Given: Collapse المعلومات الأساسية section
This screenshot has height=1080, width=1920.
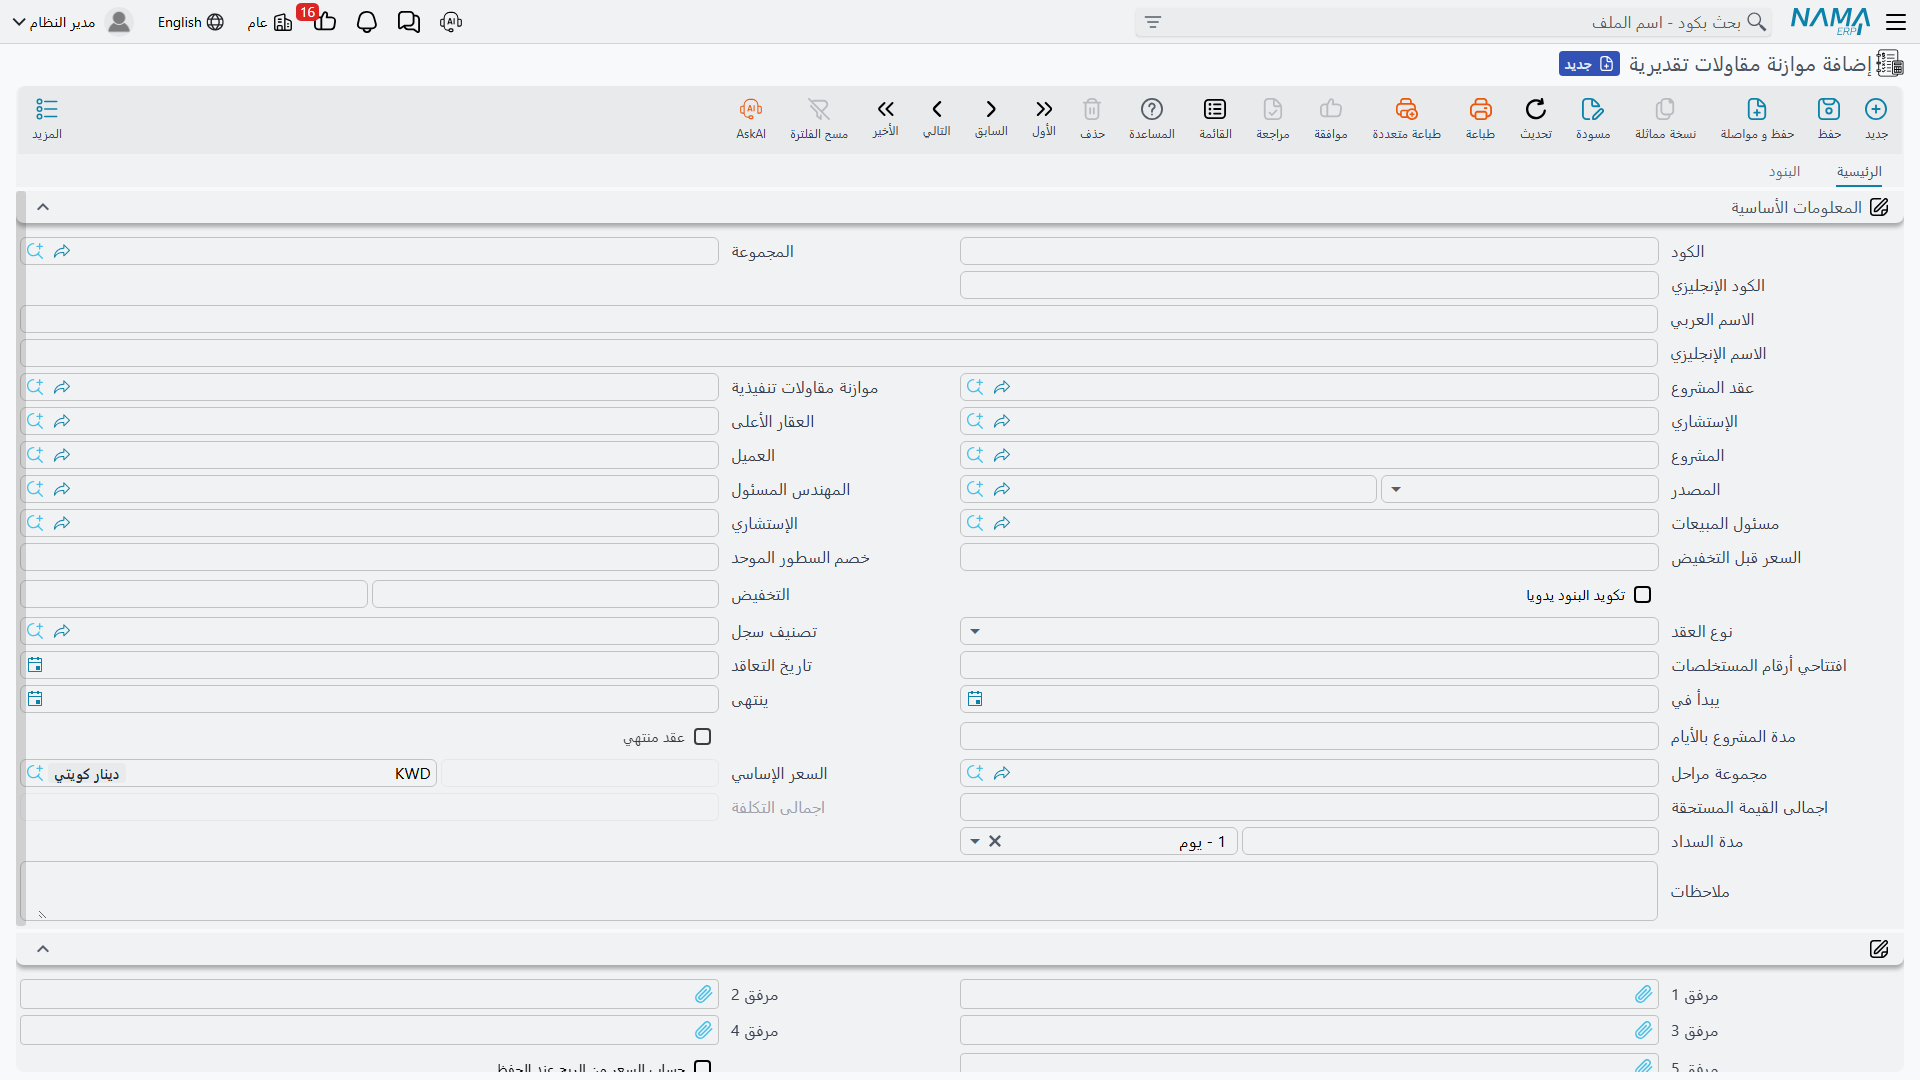Looking at the screenshot, I should tap(43, 207).
